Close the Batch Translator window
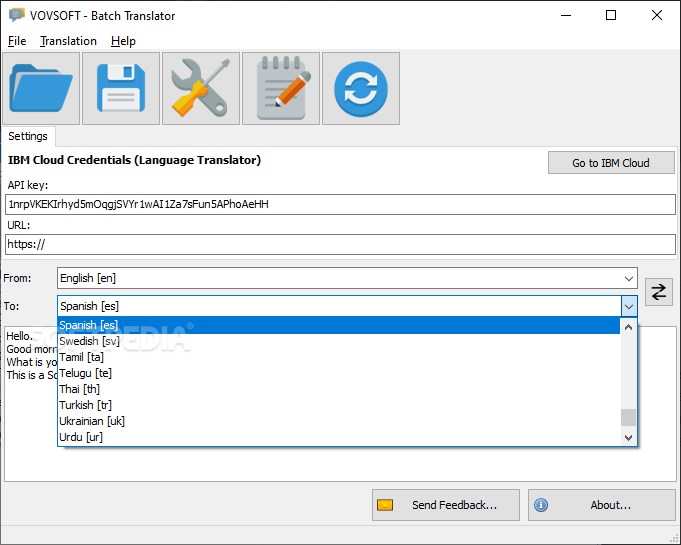Image resolution: width=681 pixels, height=545 pixels. 657,15
